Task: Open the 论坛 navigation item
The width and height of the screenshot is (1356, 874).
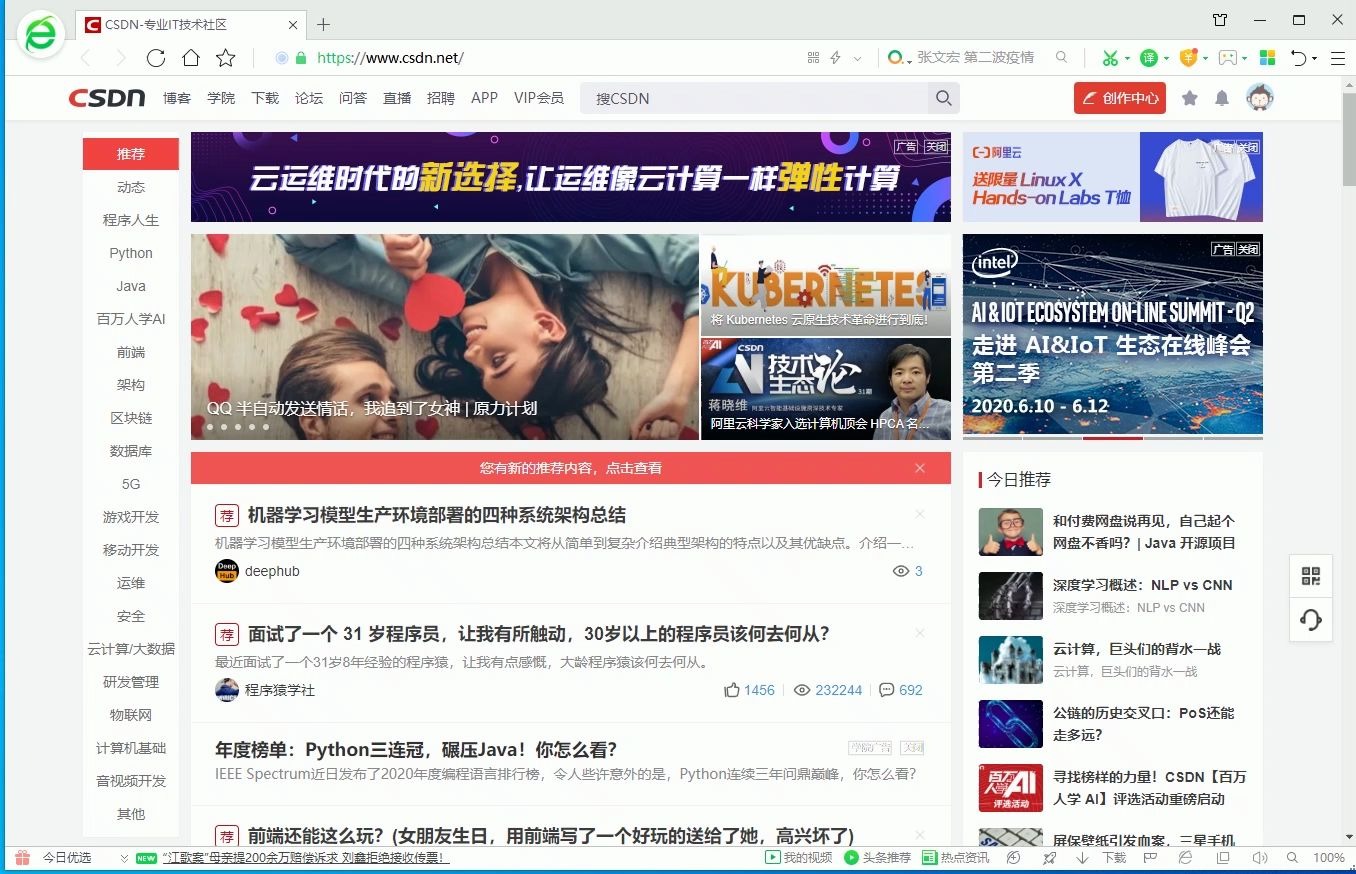Action: click(309, 98)
